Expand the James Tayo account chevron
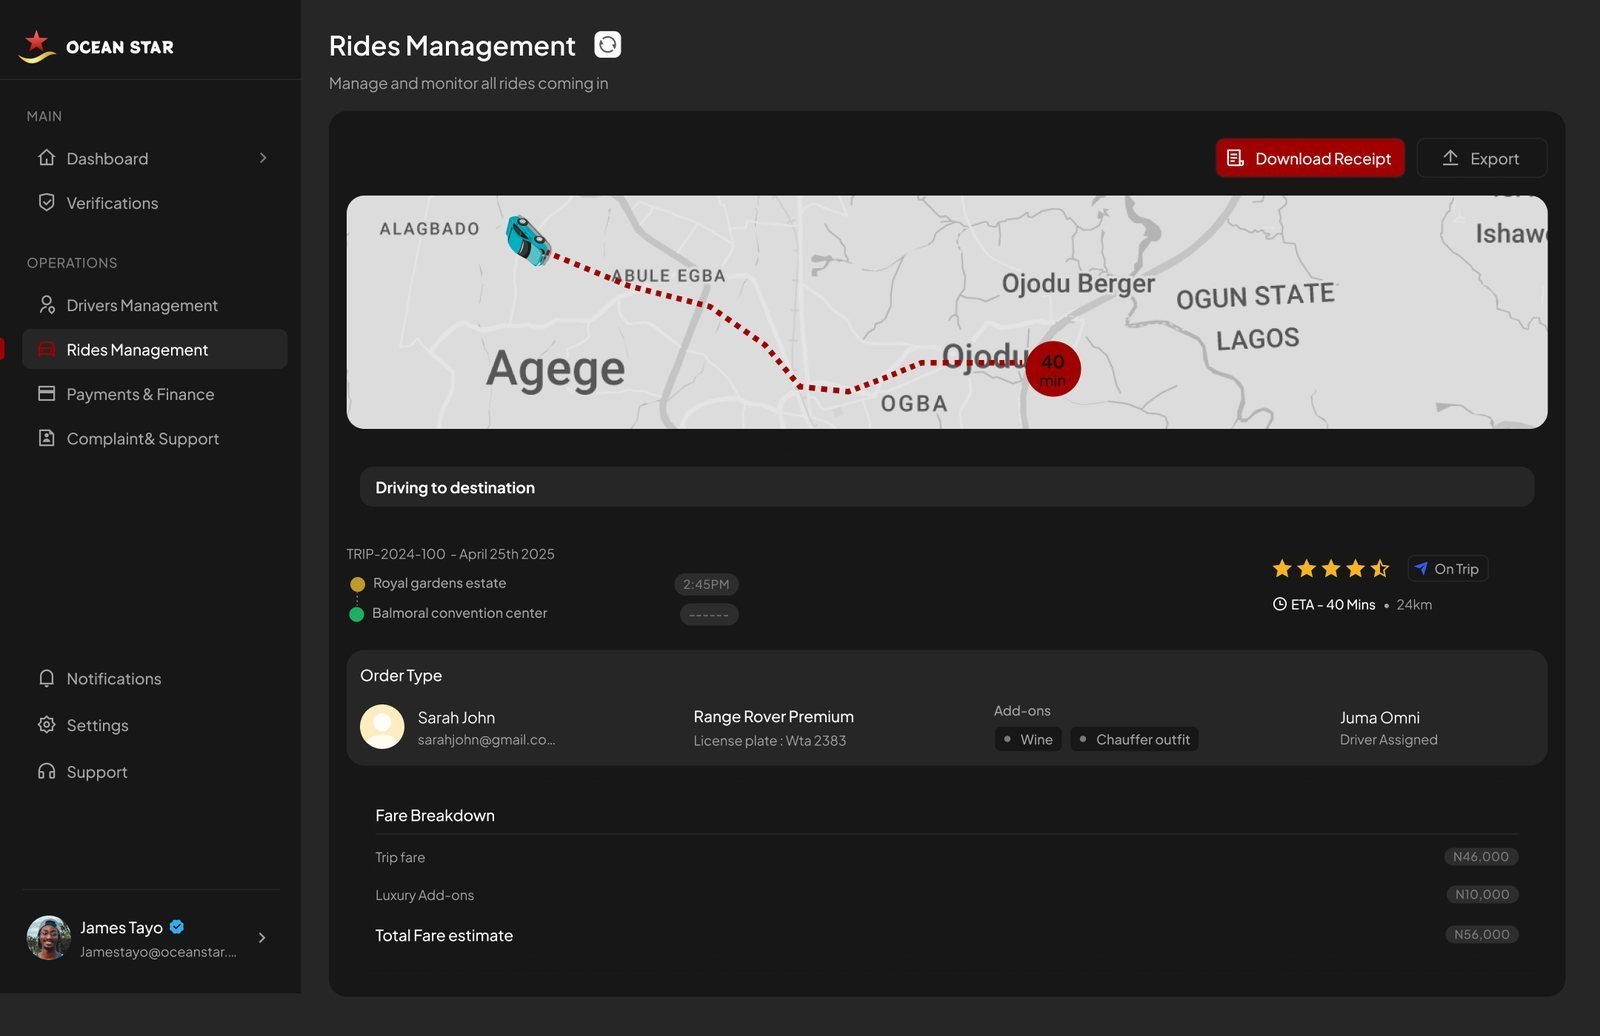This screenshot has width=1600, height=1036. coord(262,938)
